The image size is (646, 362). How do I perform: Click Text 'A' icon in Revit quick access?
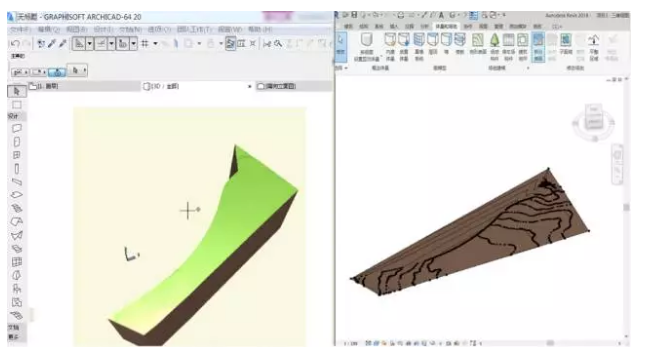441,15
